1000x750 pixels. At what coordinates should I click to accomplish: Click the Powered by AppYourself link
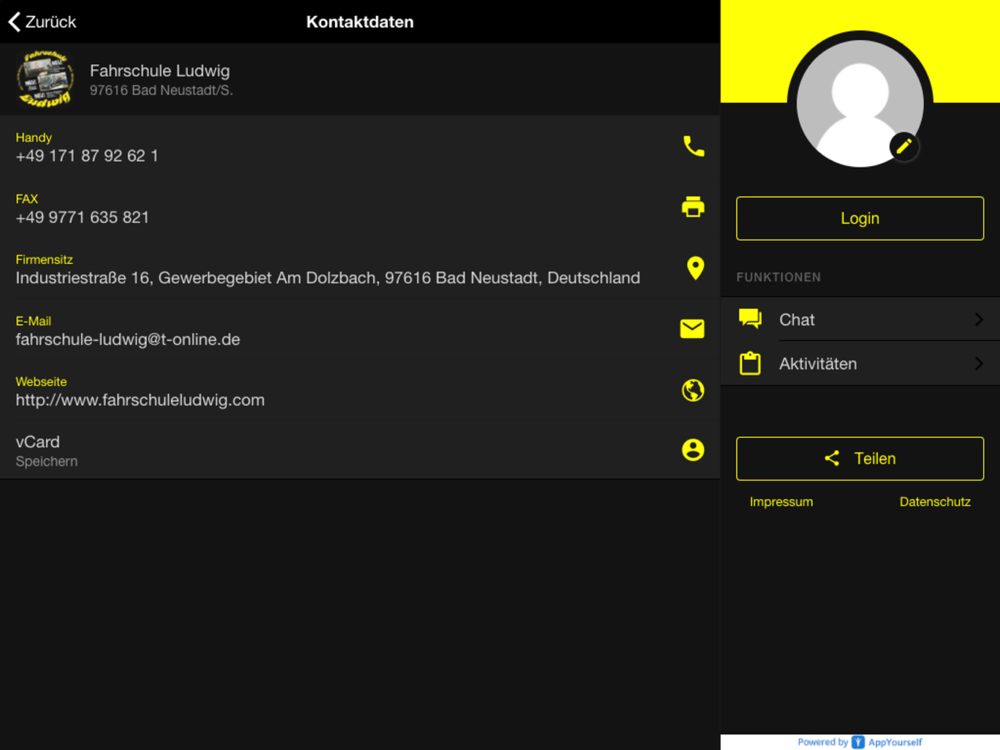point(860,742)
